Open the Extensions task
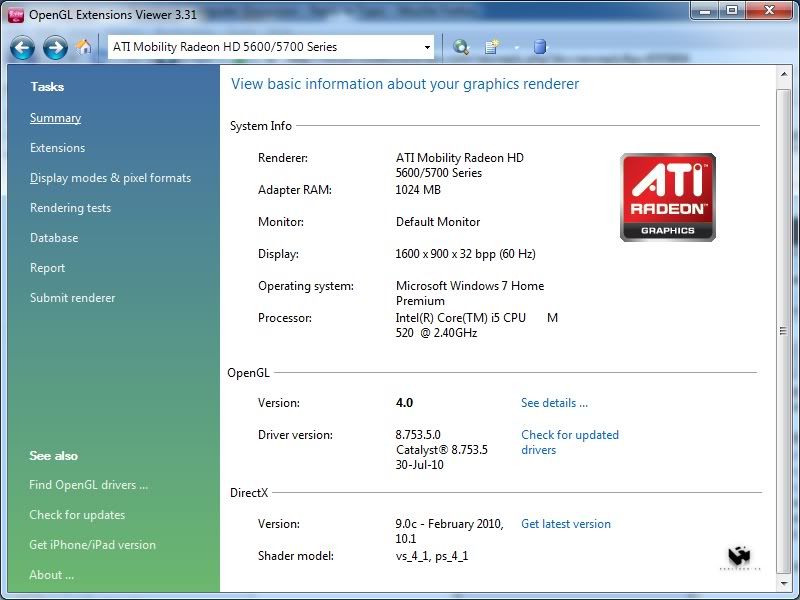Image resolution: width=800 pixels, height=600 pixels. point(57,148)
